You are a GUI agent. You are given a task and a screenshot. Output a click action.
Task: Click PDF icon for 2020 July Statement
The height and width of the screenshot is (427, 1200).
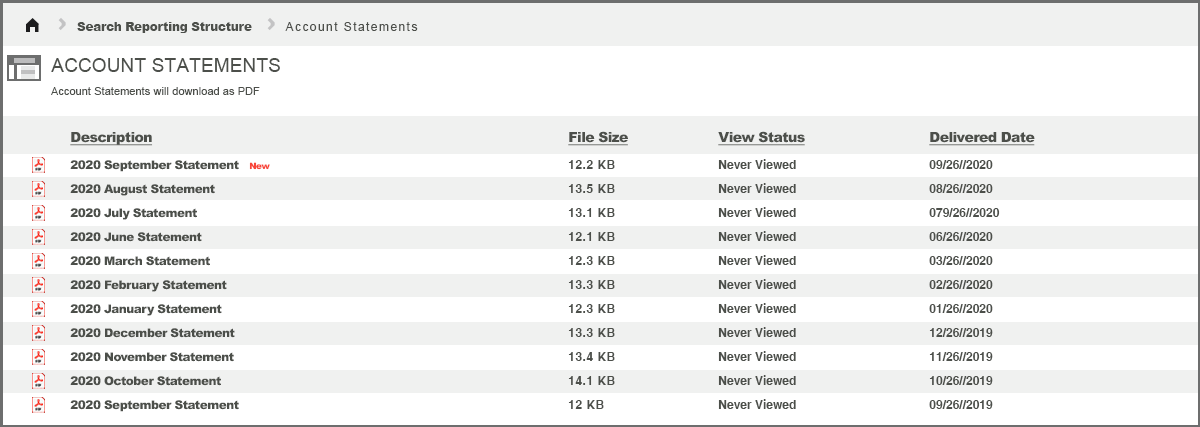tap(39, 213)
